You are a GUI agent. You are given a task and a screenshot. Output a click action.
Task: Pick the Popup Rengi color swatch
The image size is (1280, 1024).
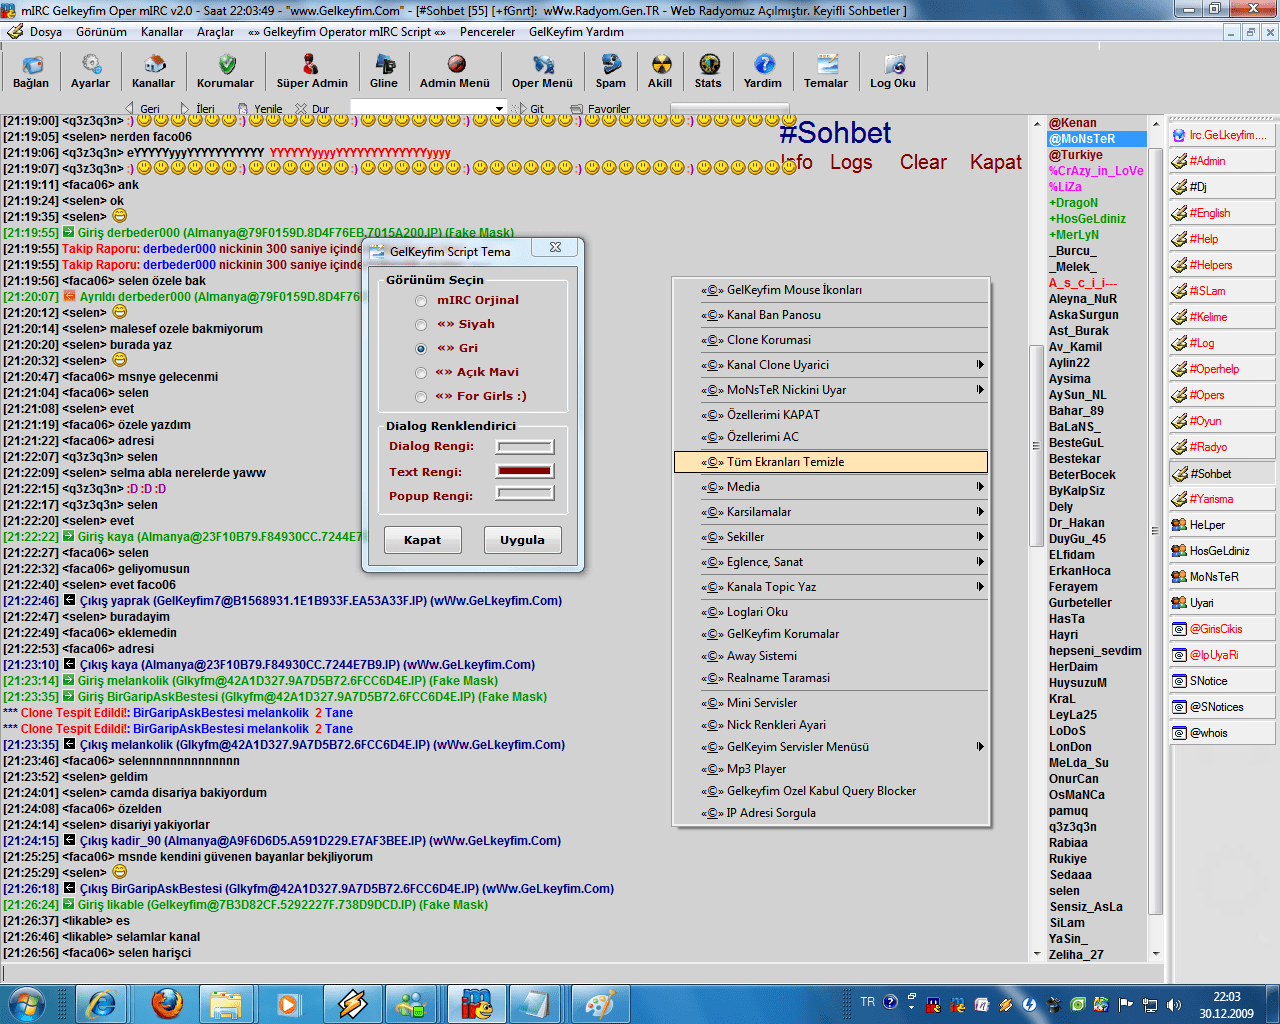click(525, 493)
